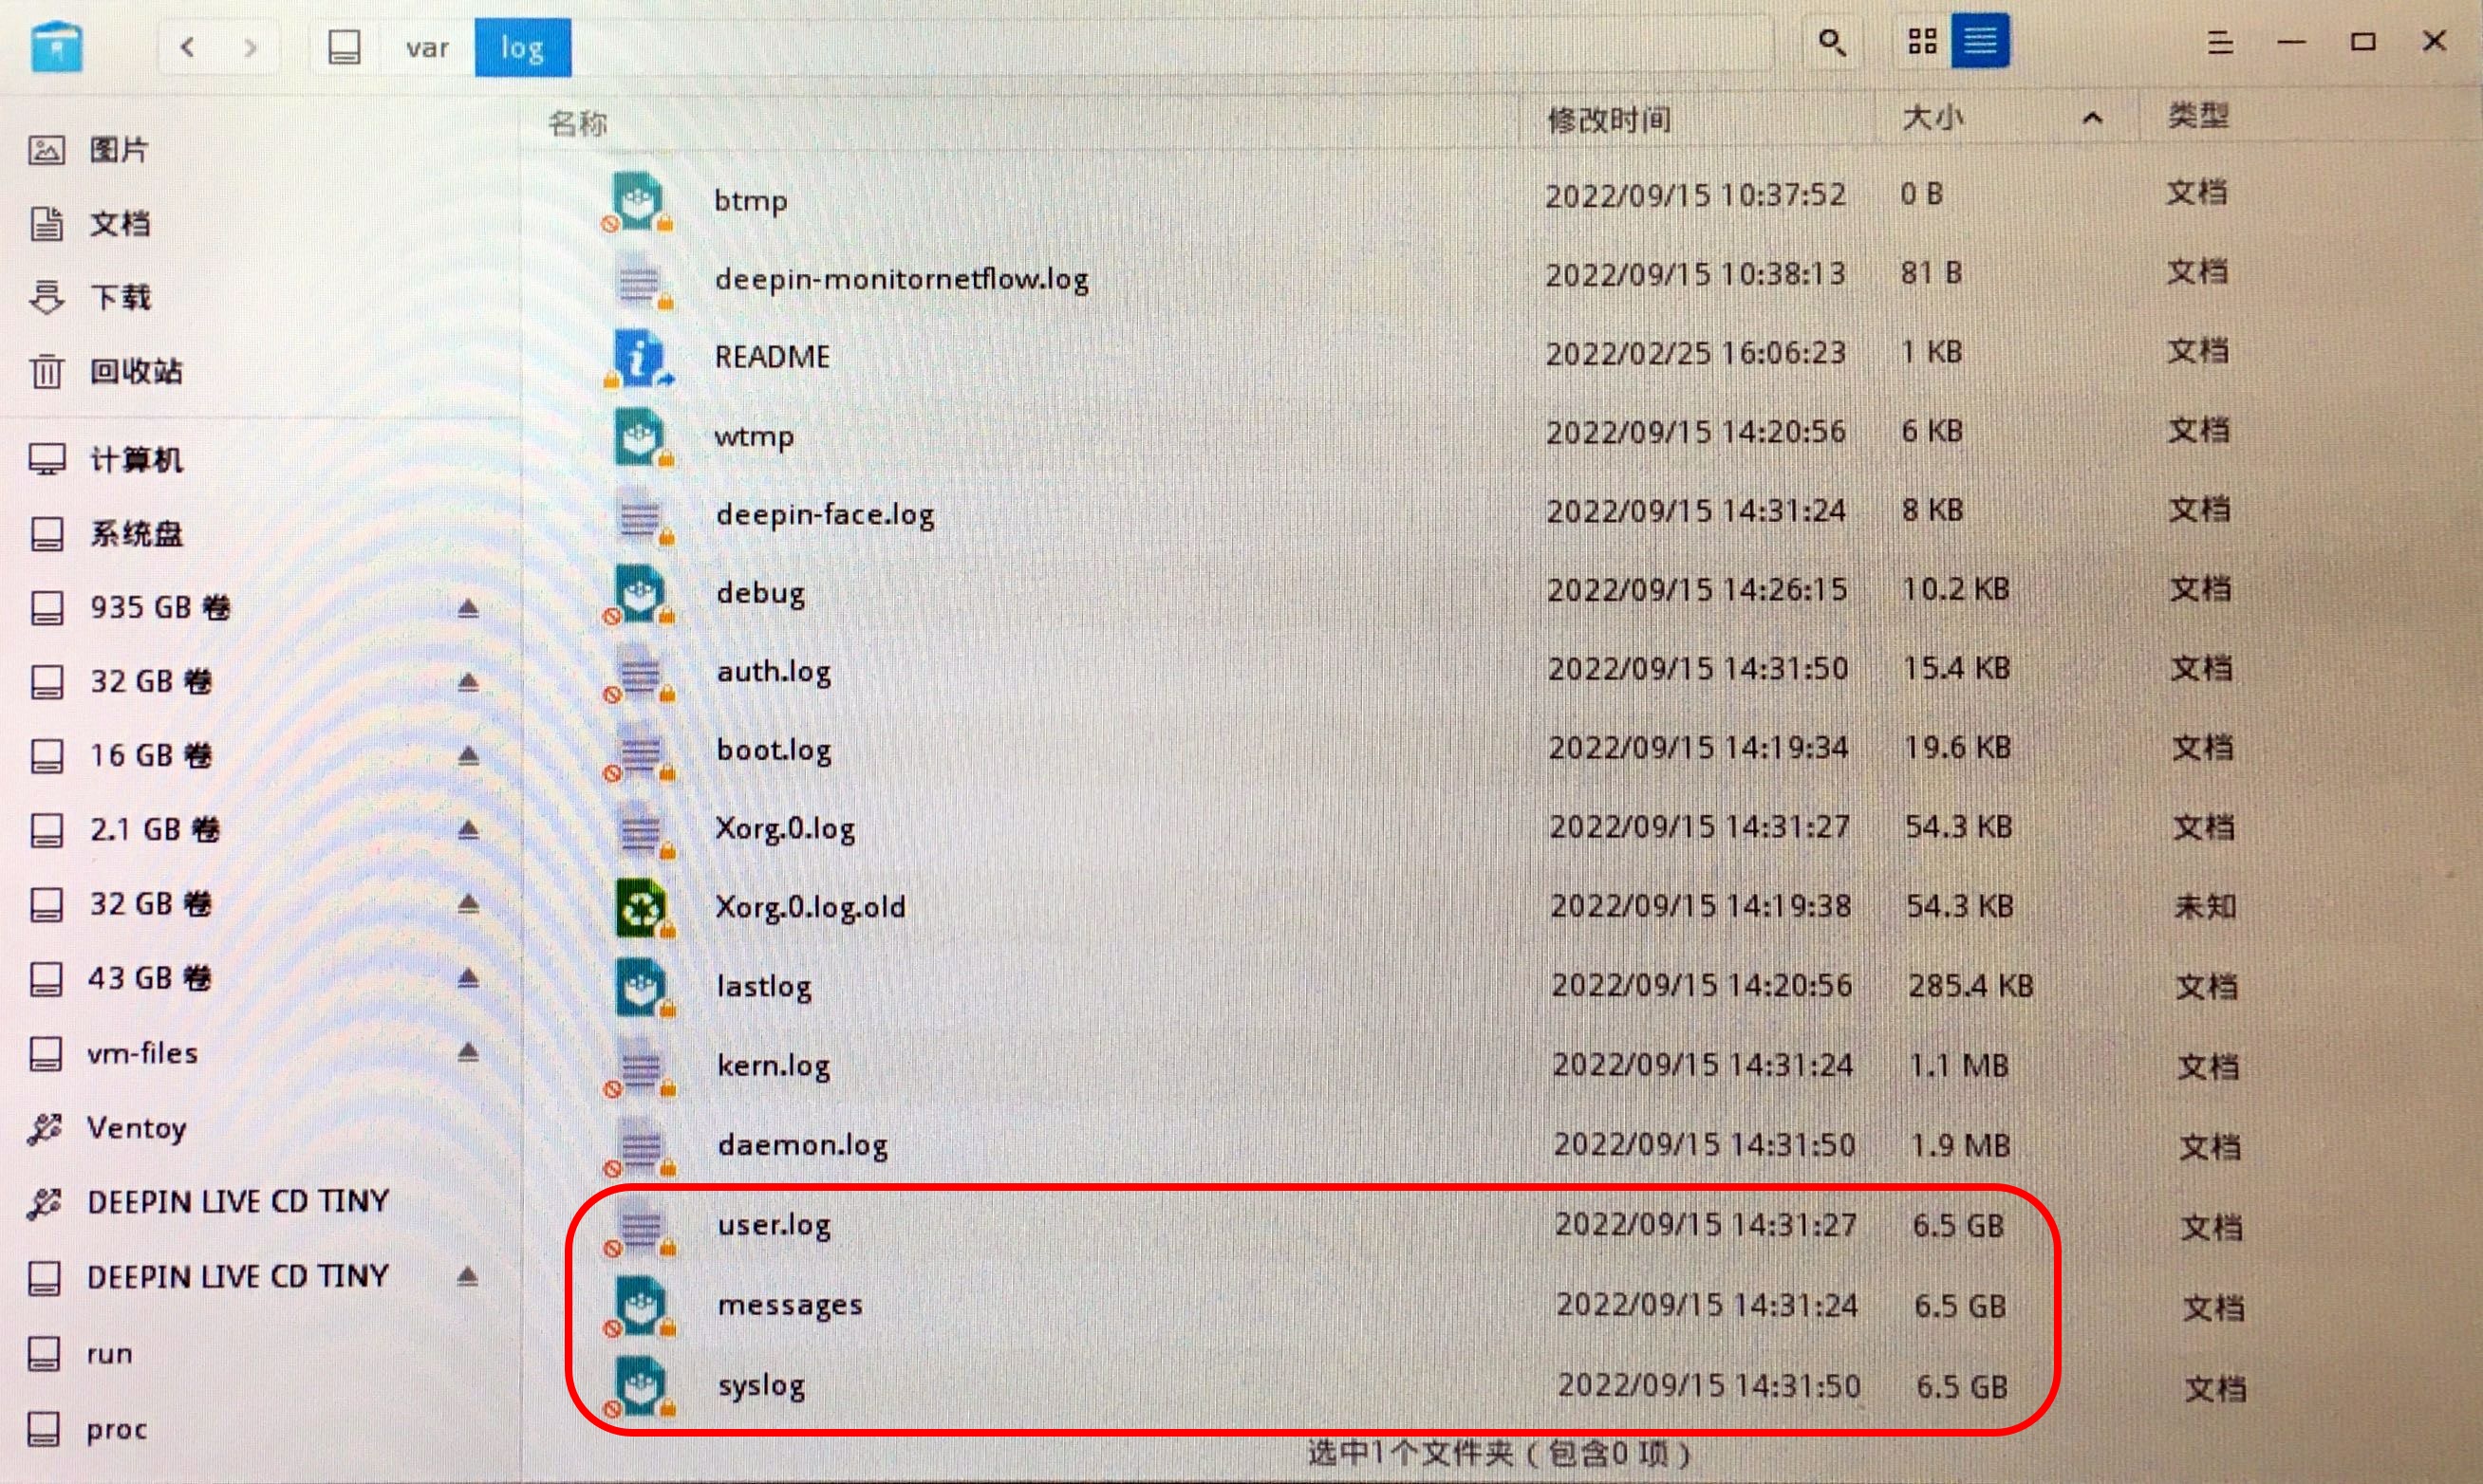Open Trash (回收站) in the sidebar

click(x=136, y=371)
